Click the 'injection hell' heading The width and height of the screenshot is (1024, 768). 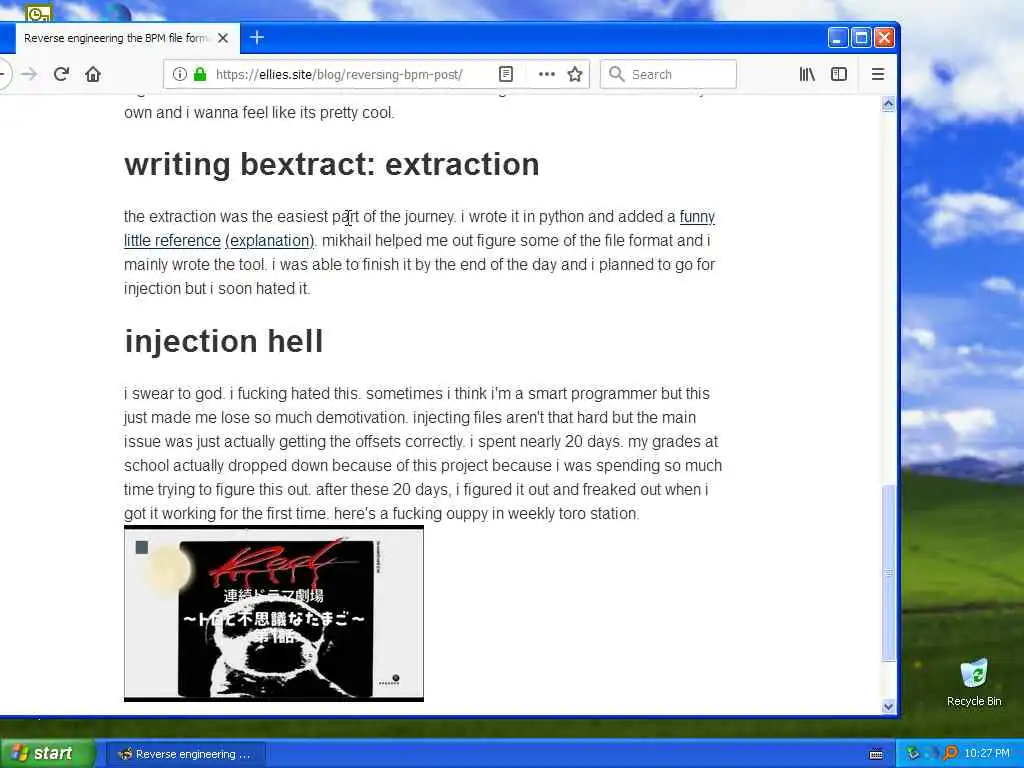[223, 341]
